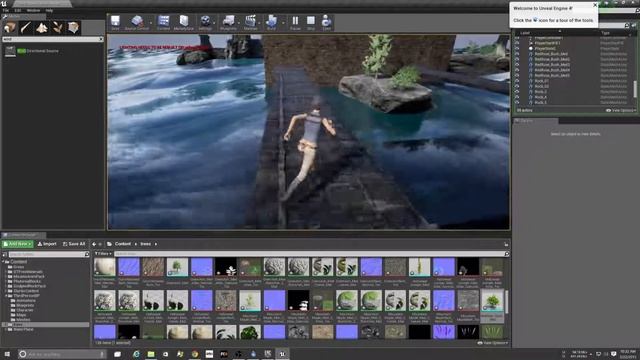Open the Help menu
The image size is (640, 360).
pyautogui.click(x=49, y=10)
